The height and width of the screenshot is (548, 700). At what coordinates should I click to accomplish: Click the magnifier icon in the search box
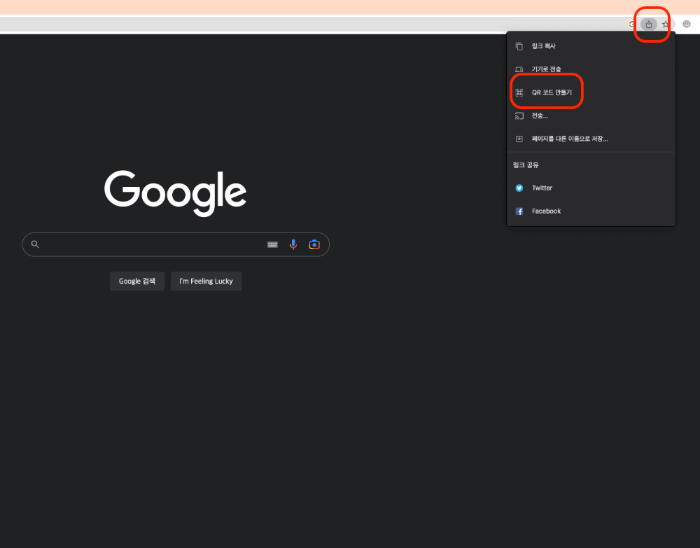[x=35, y=244]
